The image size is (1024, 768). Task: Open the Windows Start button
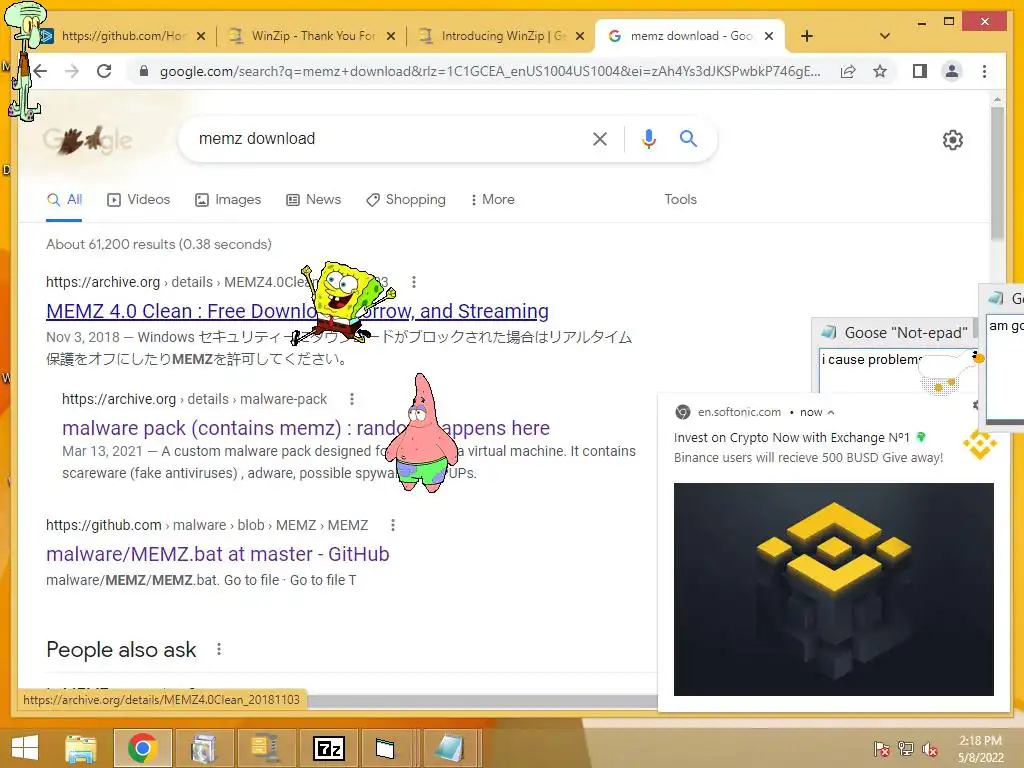point(25,748)
